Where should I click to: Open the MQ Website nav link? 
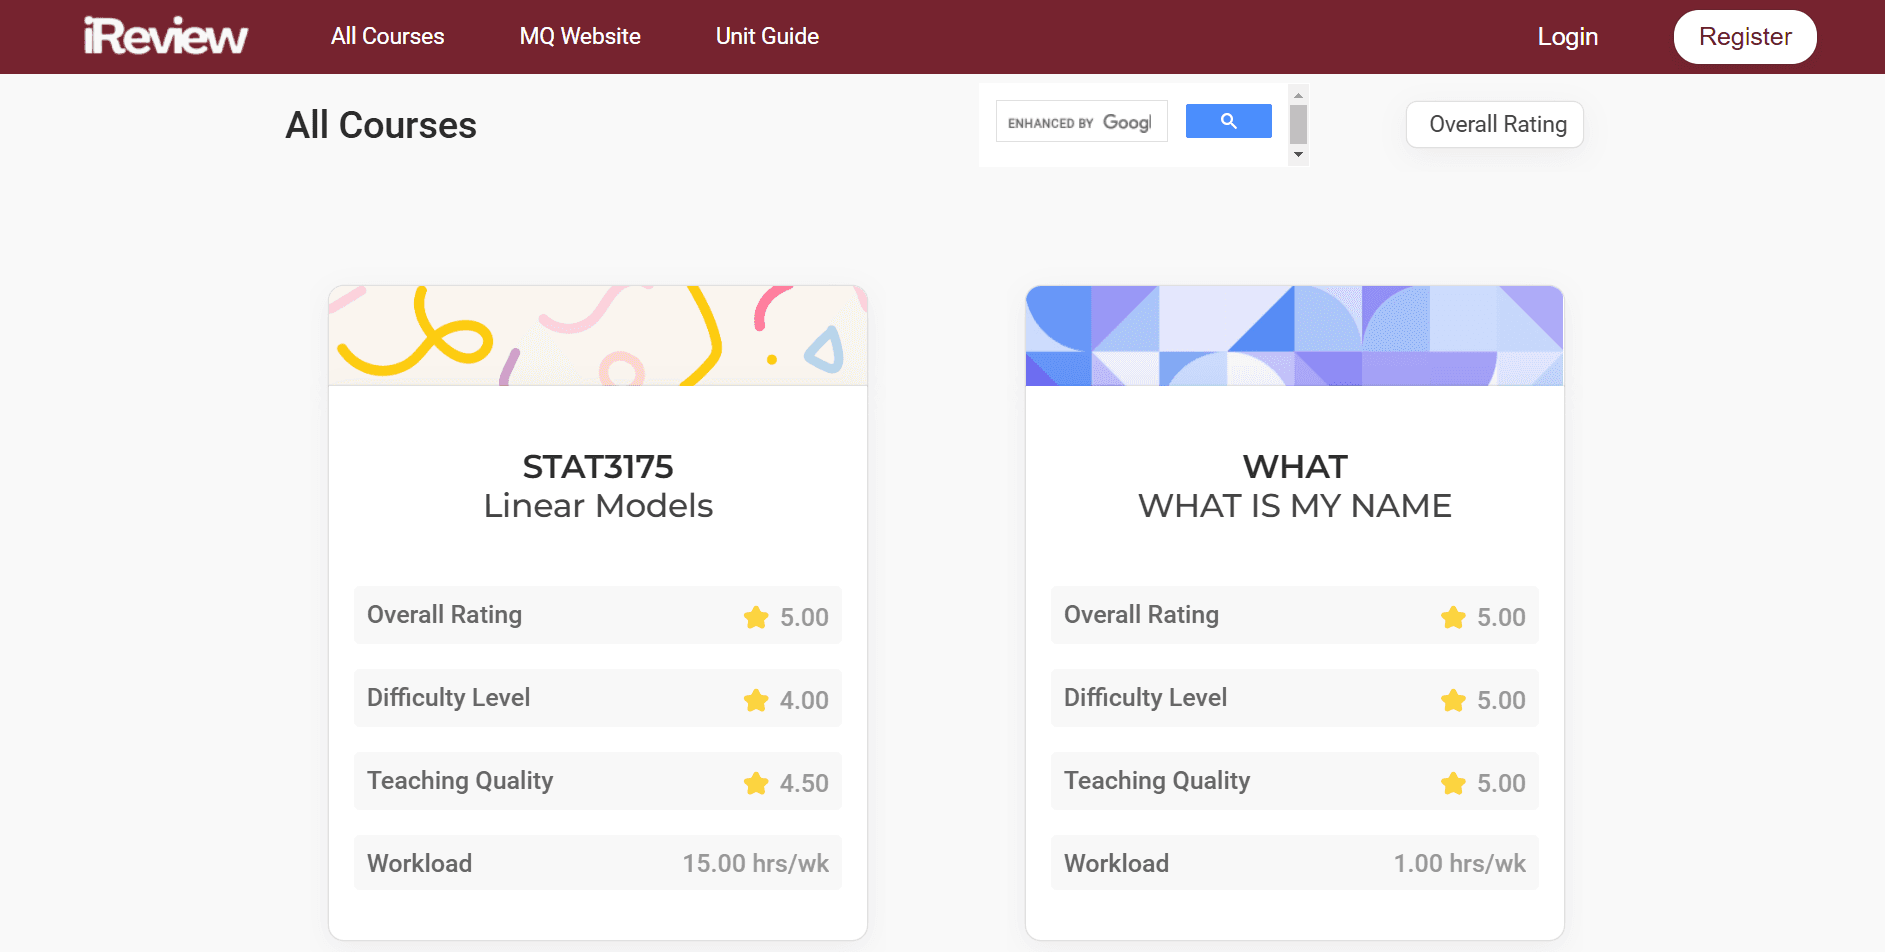(580, 36)
